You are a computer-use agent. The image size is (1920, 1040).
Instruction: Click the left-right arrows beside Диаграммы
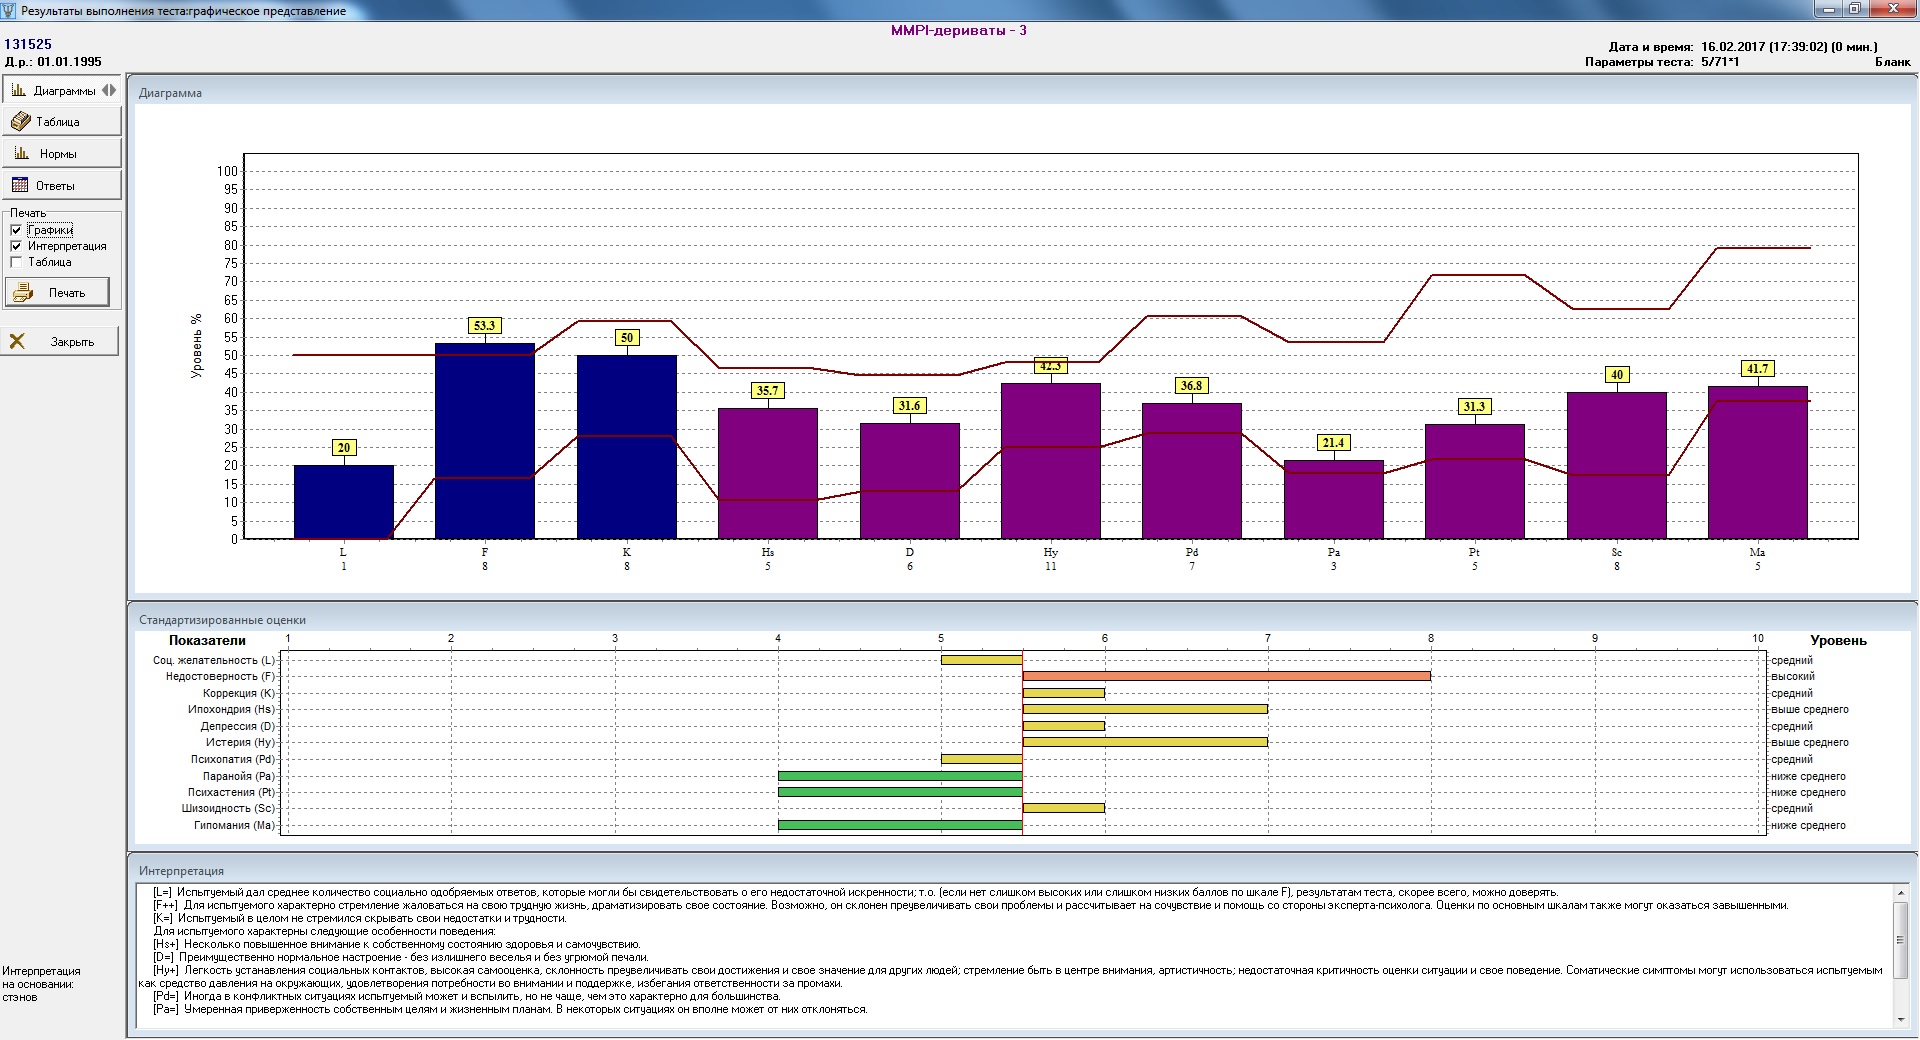[x=109, y=90]
